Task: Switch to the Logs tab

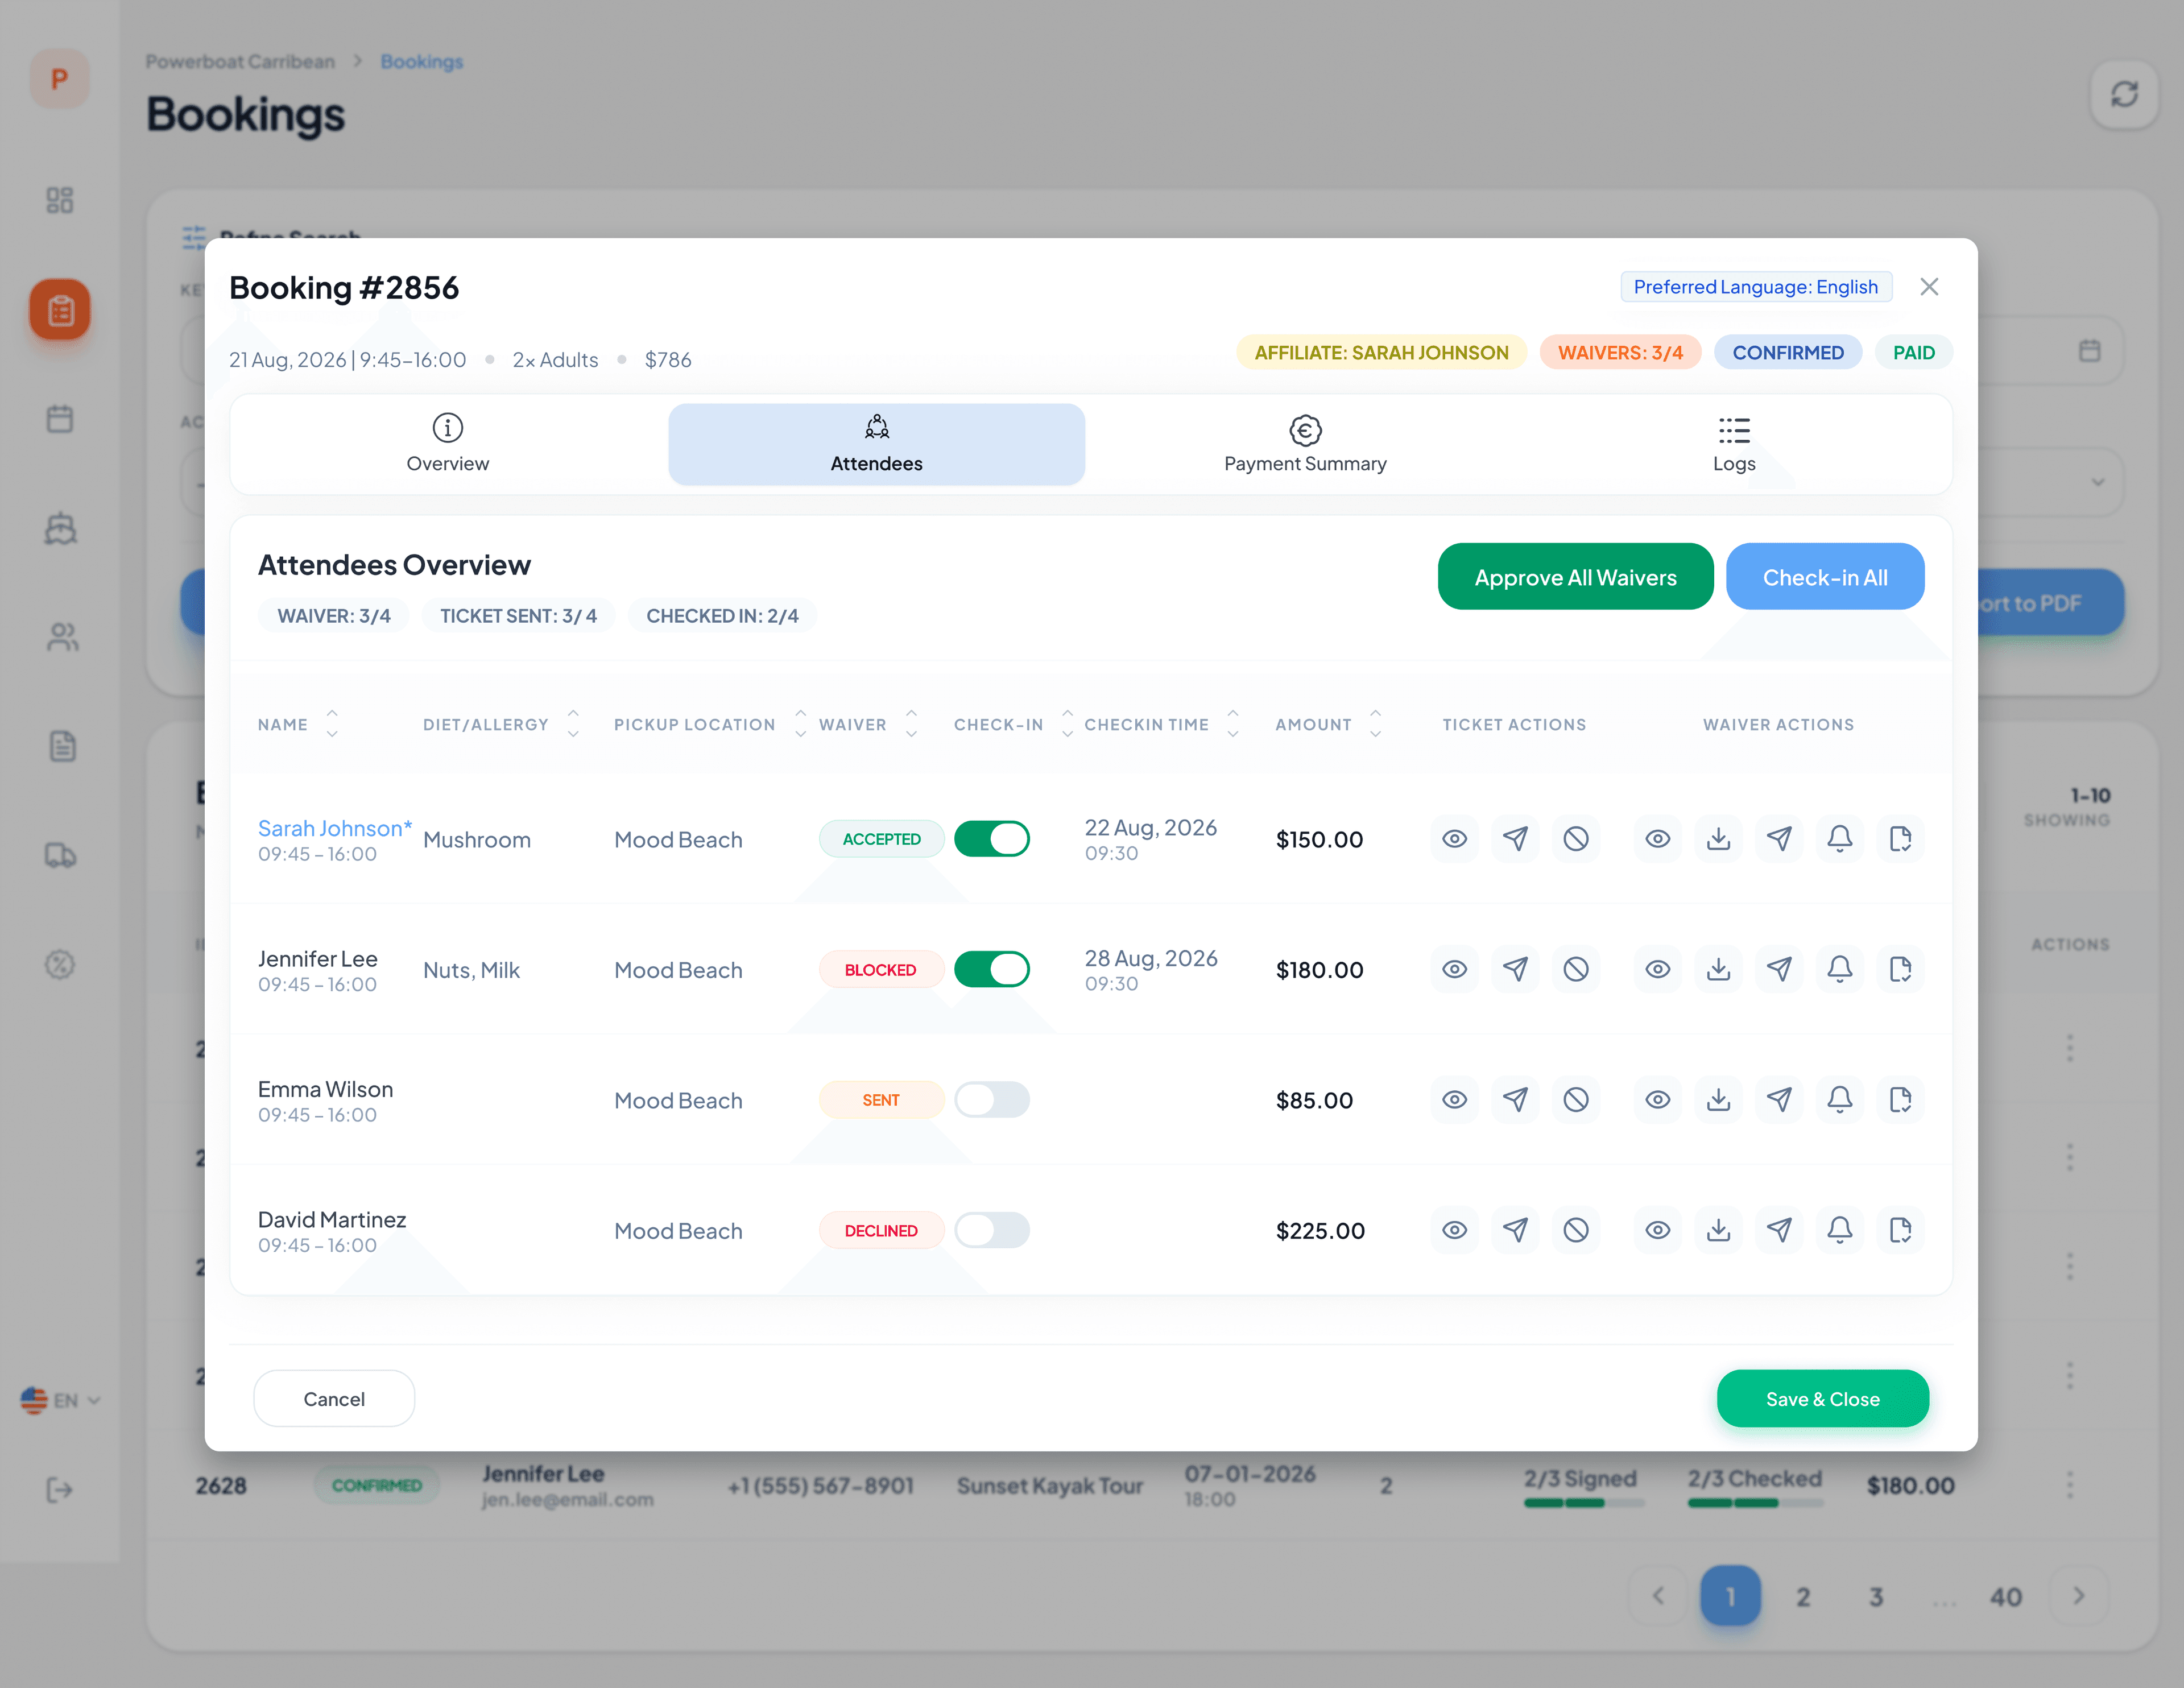Action: (1734, 444)
